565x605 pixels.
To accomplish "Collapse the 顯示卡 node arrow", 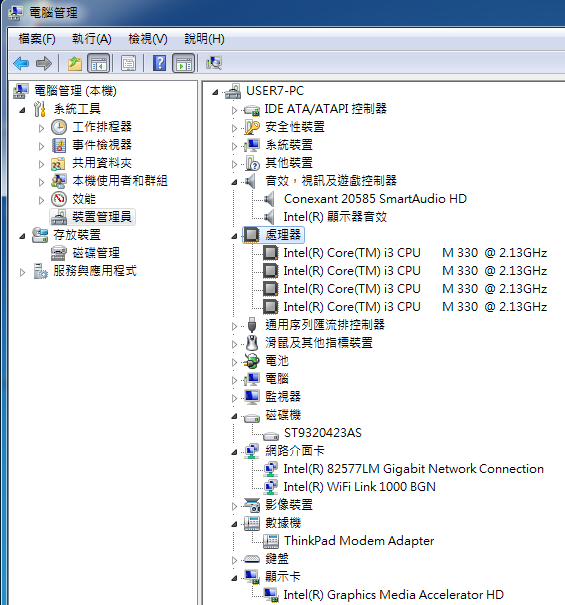I will click(234, 578).
